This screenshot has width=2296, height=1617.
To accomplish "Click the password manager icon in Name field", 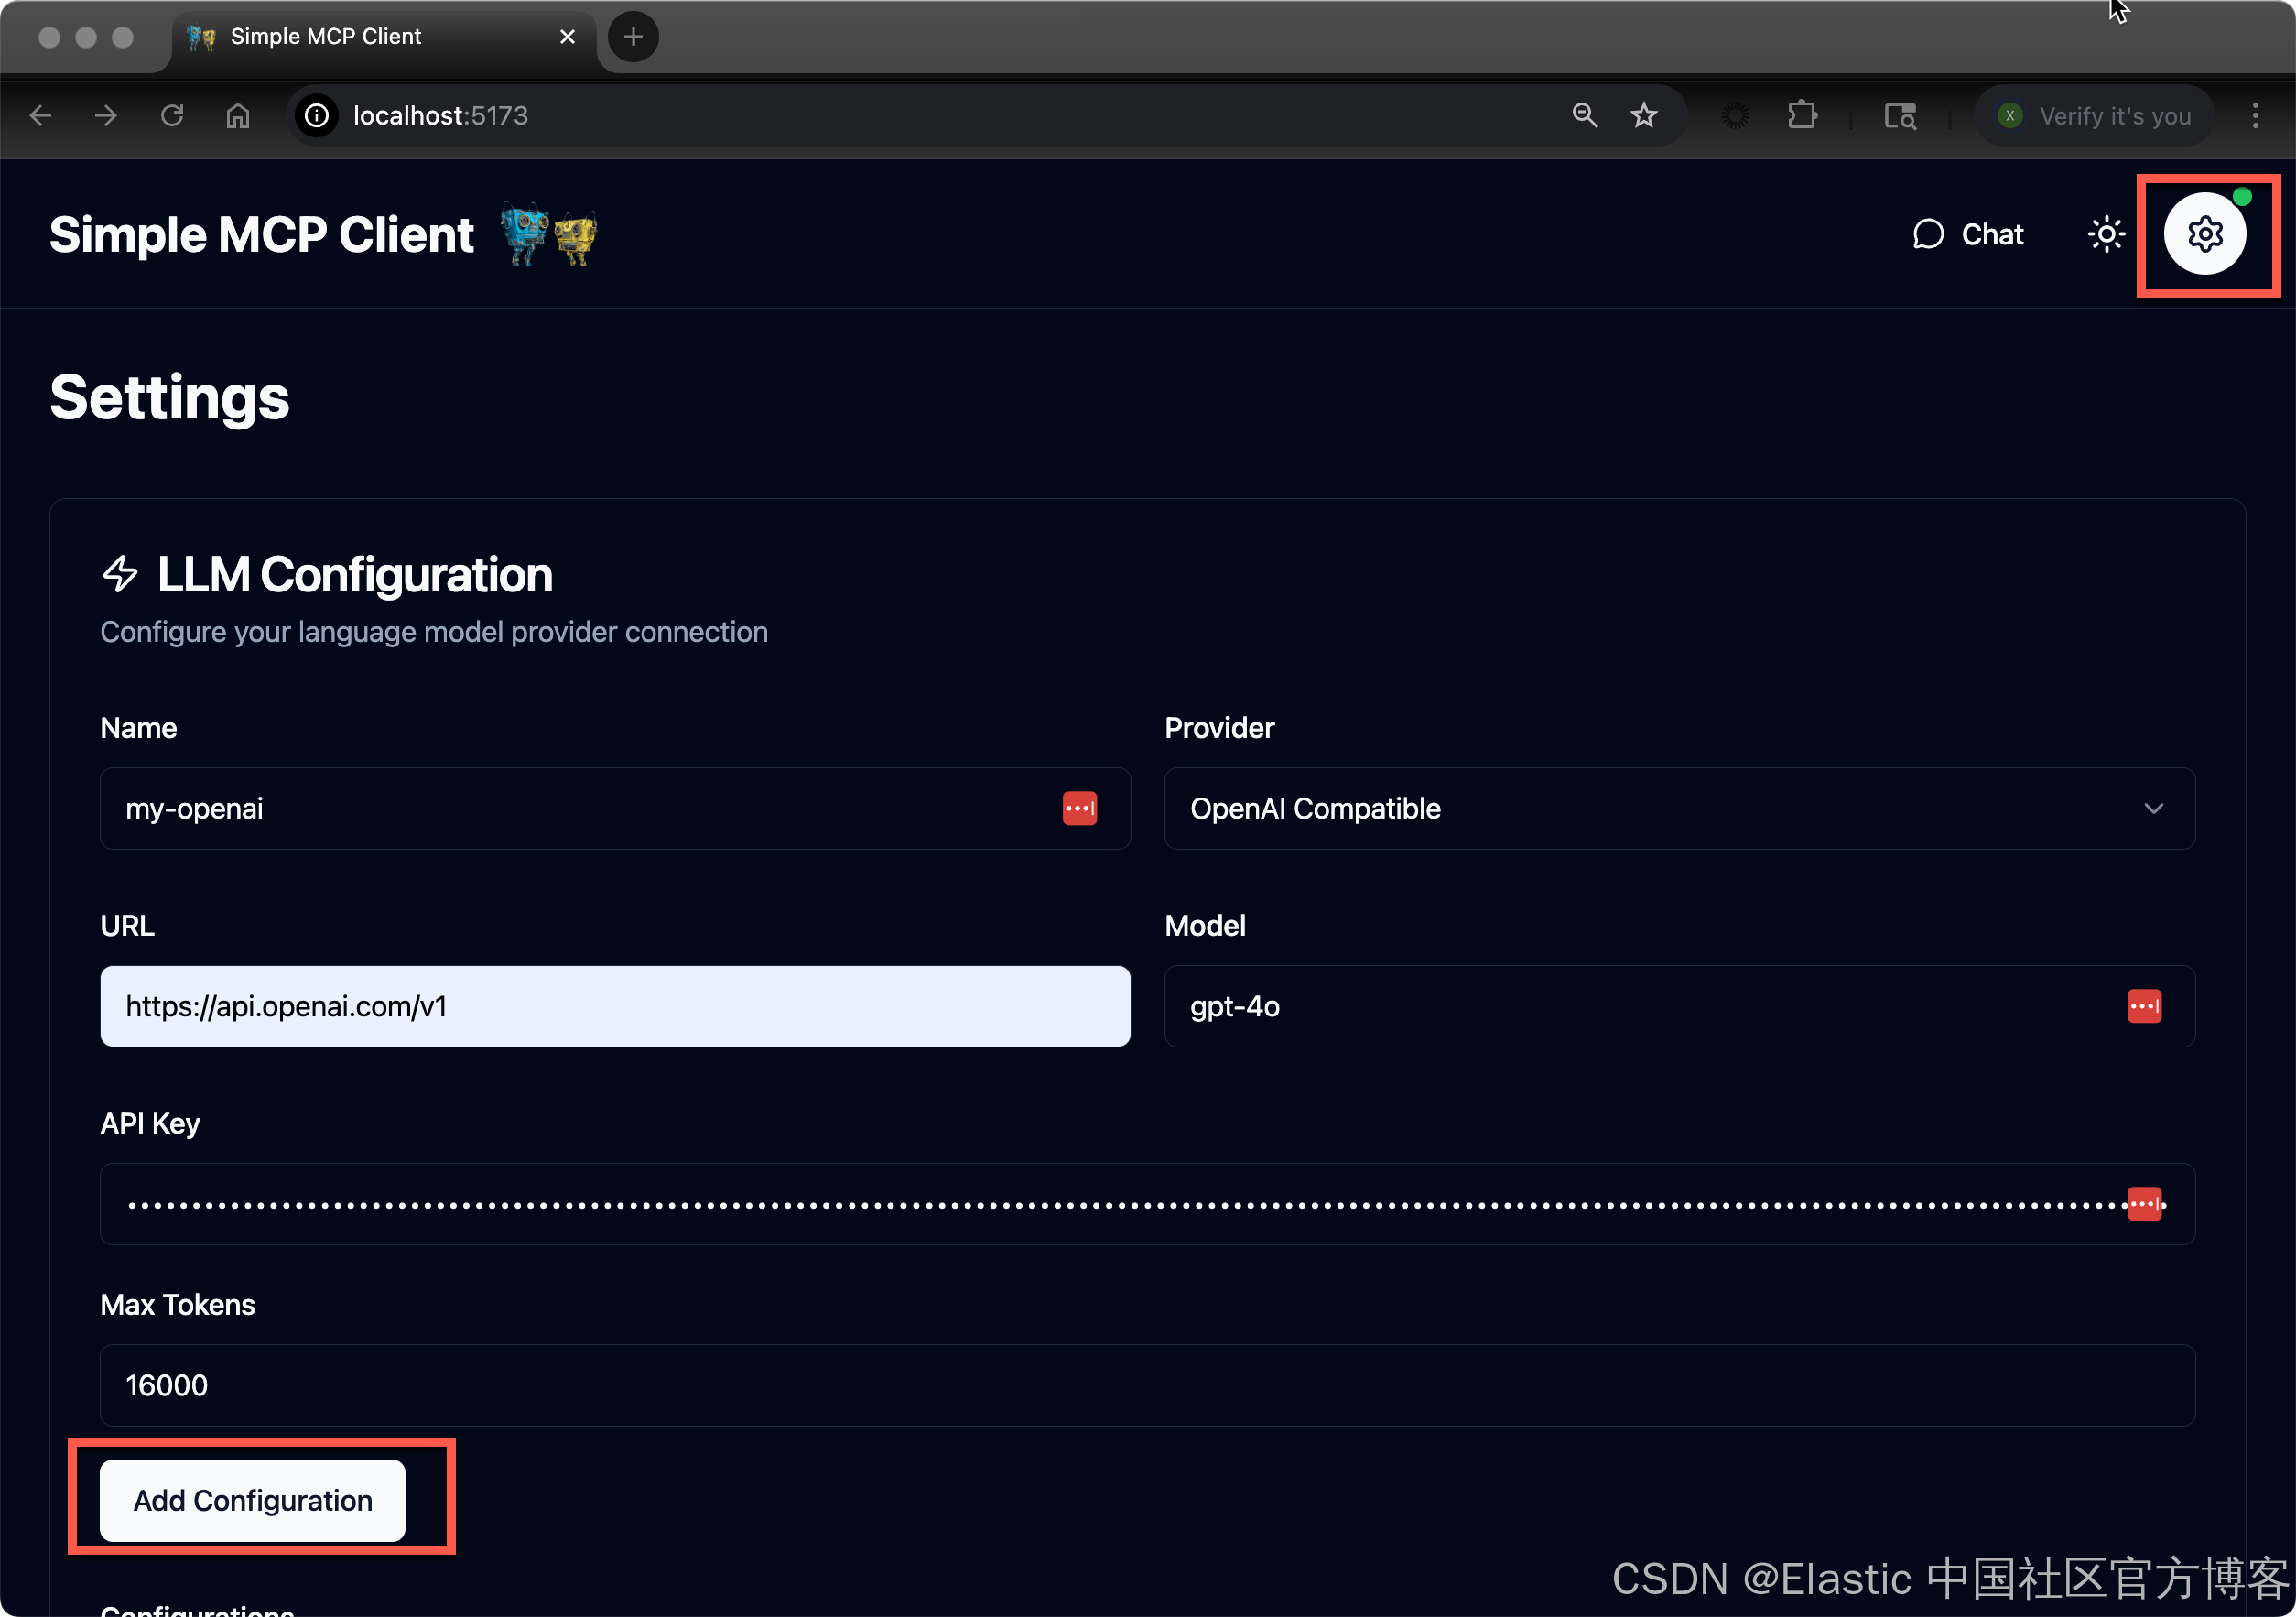I will click(1079, 808).
